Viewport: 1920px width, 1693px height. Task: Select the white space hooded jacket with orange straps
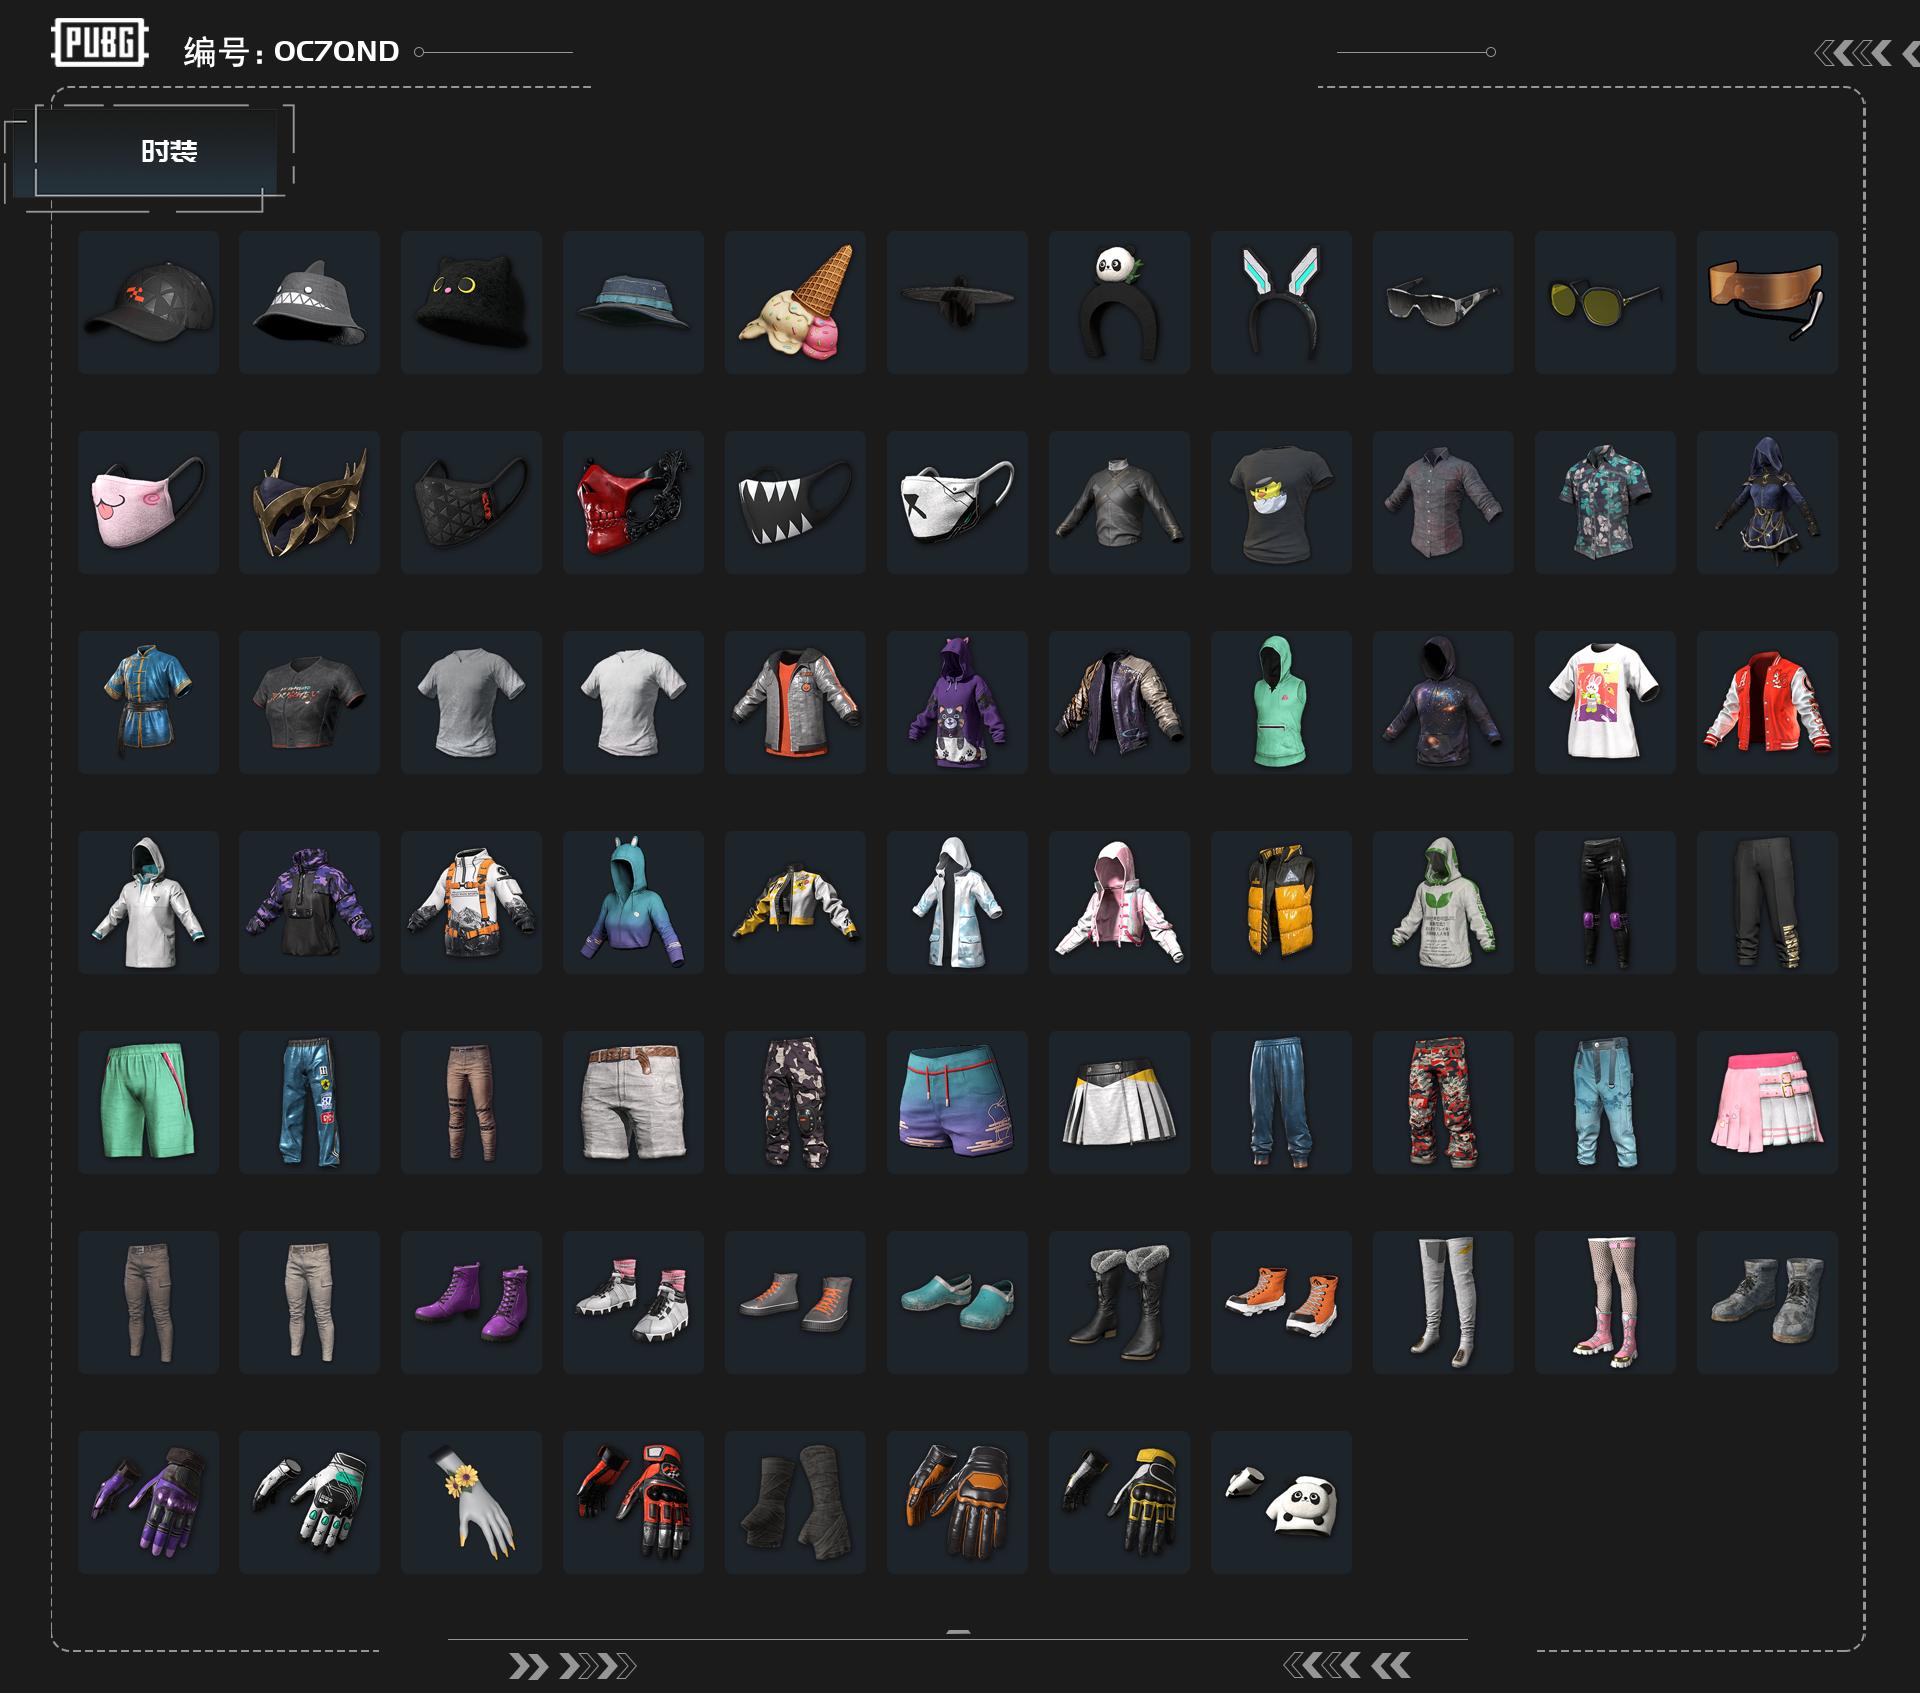pyautogui.click(x=471, y=902)
